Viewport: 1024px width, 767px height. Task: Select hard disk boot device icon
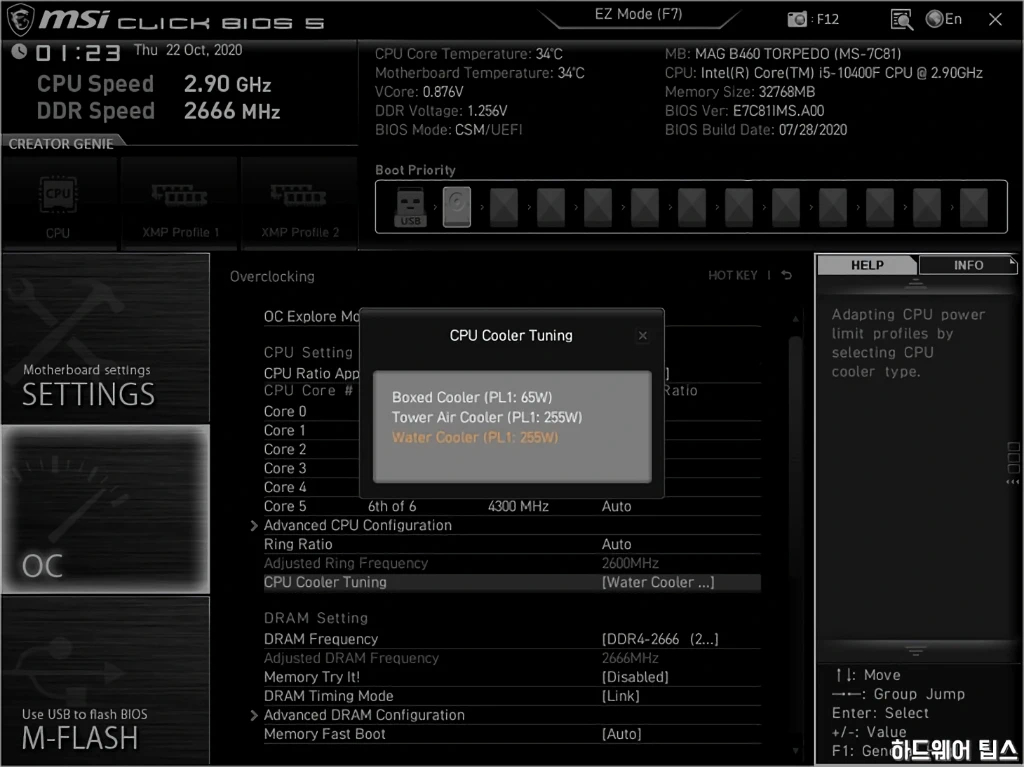coord(456,207)
